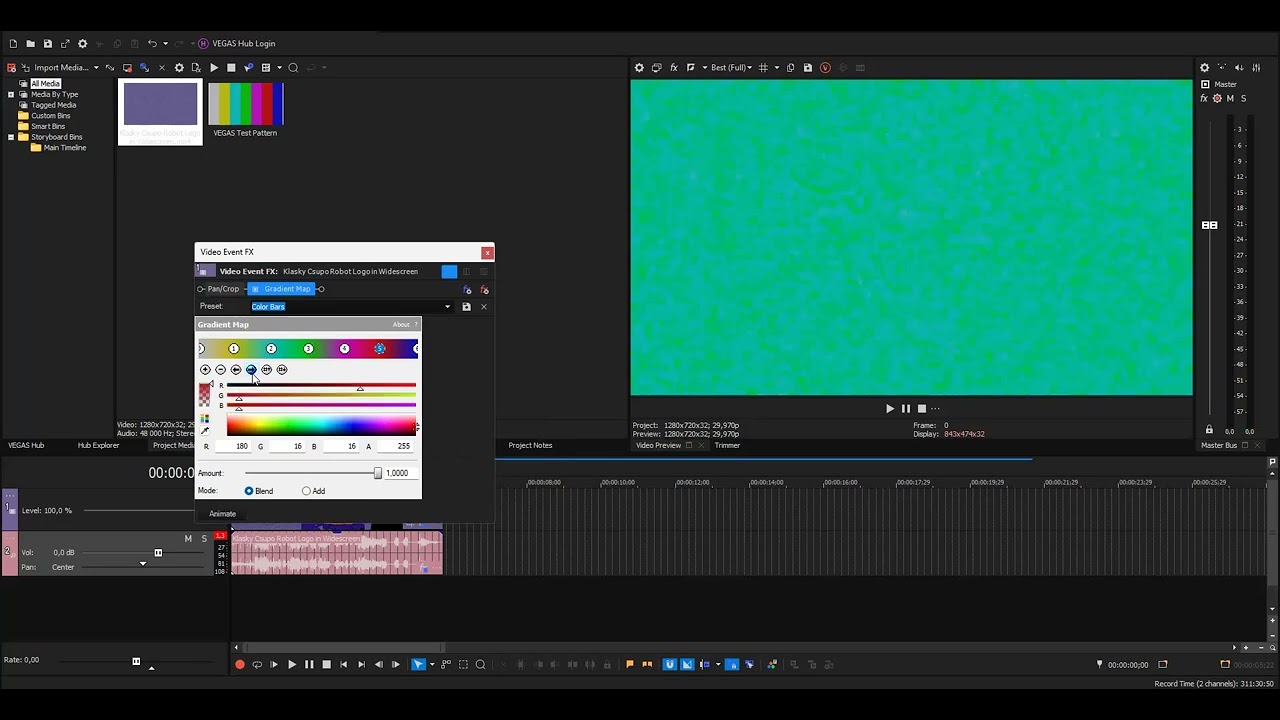The height and width of the screenshot is (720, 1280).
Task: Open Video Preview settings gear
Action: (639, 68)
